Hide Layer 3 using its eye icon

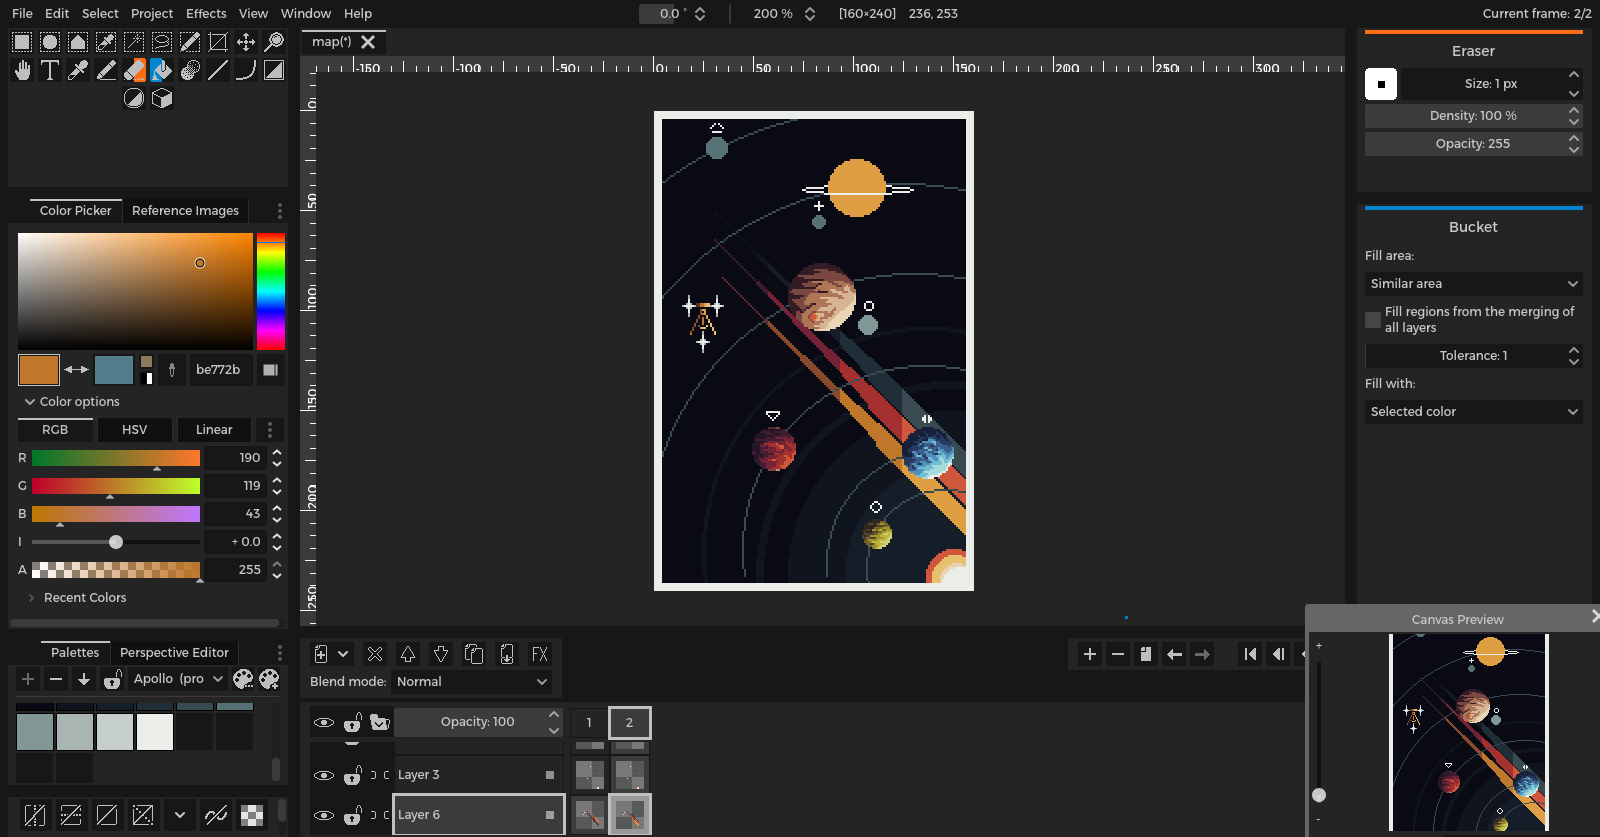point(323,775)
